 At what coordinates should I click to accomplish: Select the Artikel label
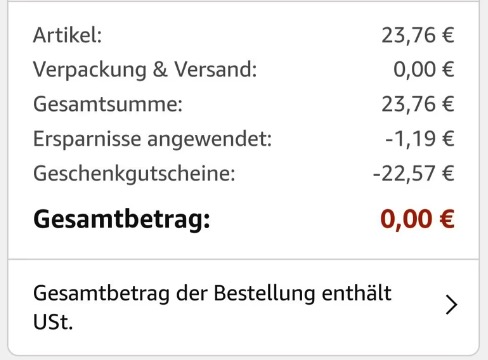click(67, 35)
